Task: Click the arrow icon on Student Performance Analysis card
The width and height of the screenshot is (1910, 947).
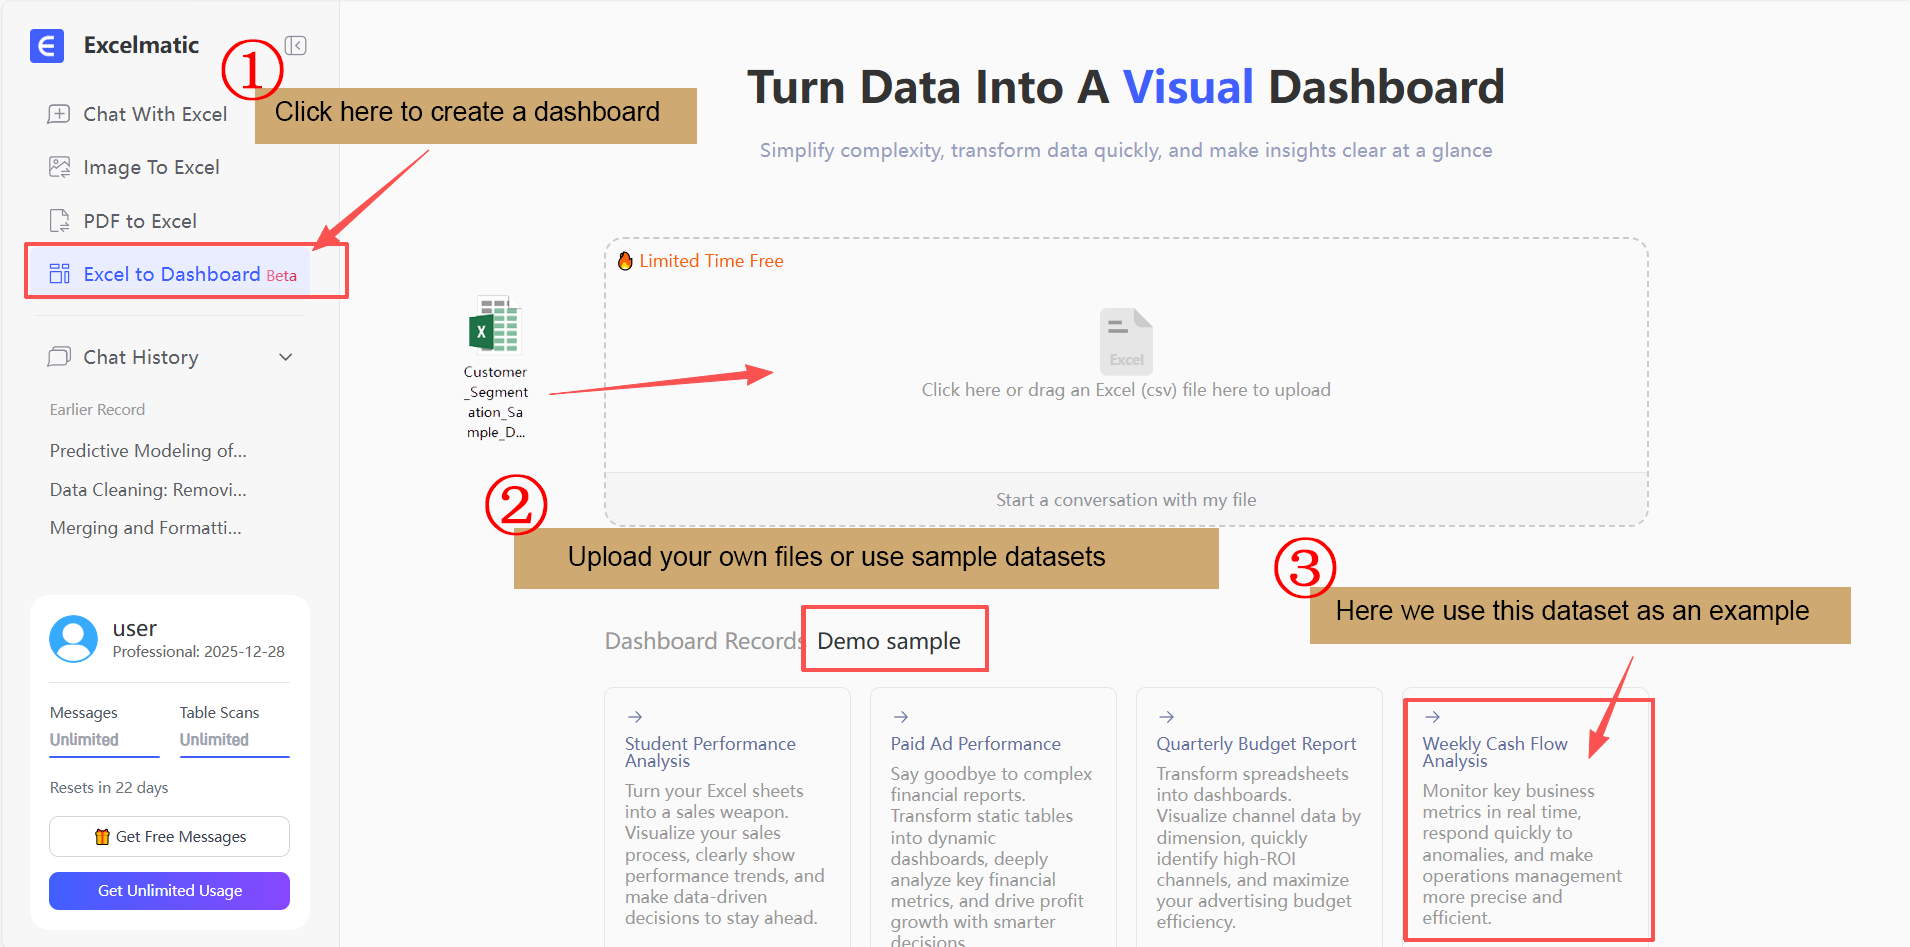Action: [x=636, y=716]
